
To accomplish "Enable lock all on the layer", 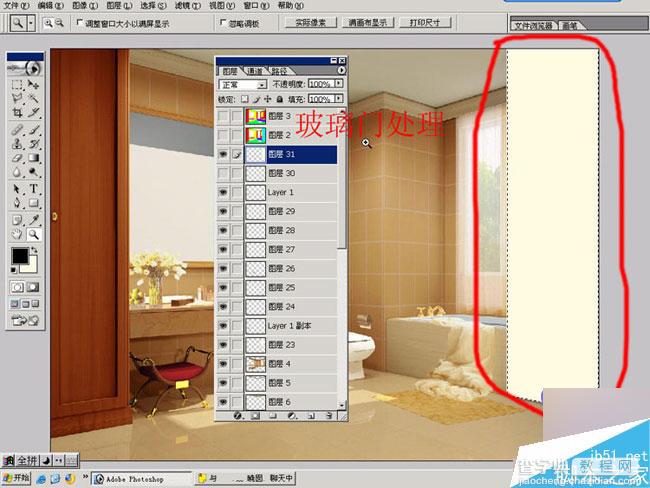I will (280, 99).
